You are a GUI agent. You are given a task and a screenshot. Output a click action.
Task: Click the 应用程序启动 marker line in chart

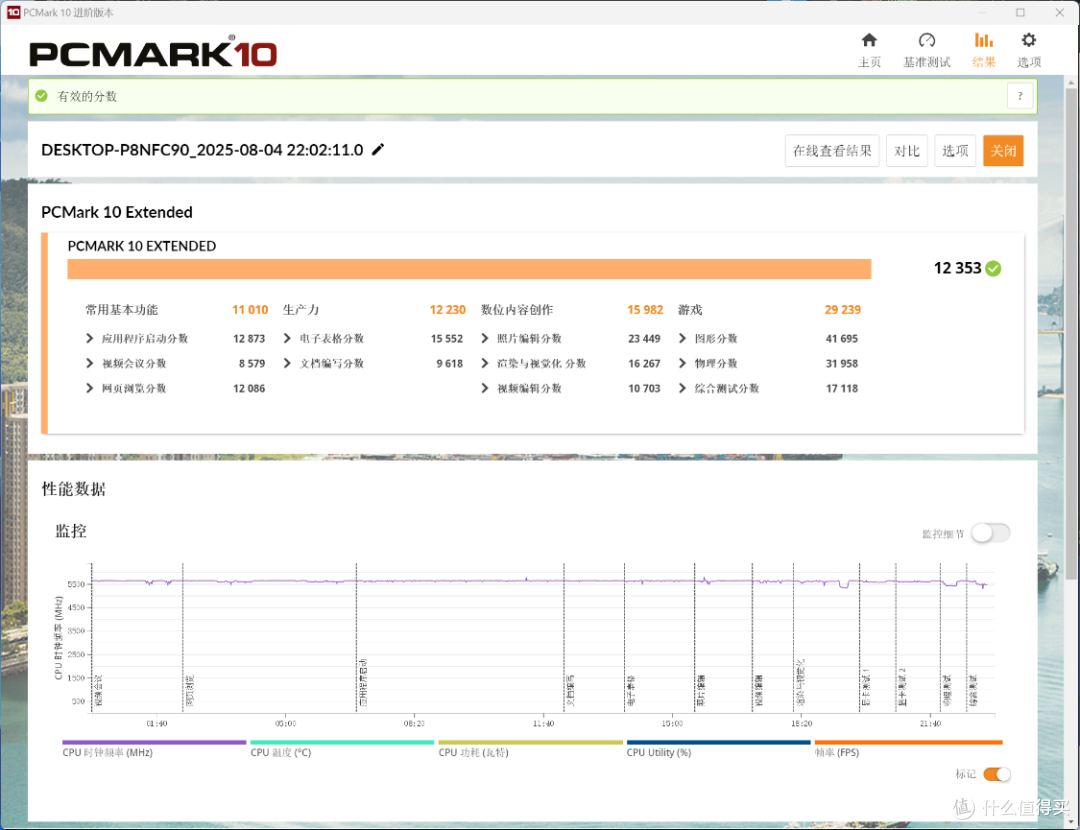(356, 637)
